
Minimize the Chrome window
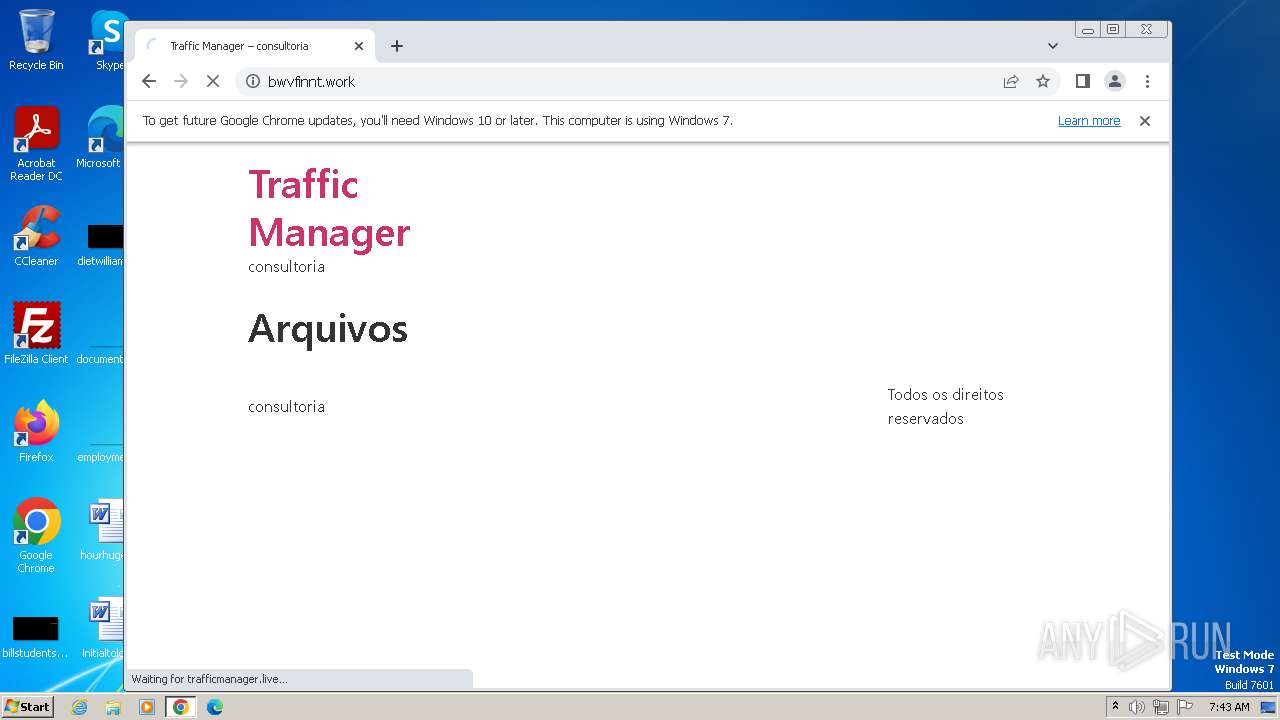(1088, 30)
